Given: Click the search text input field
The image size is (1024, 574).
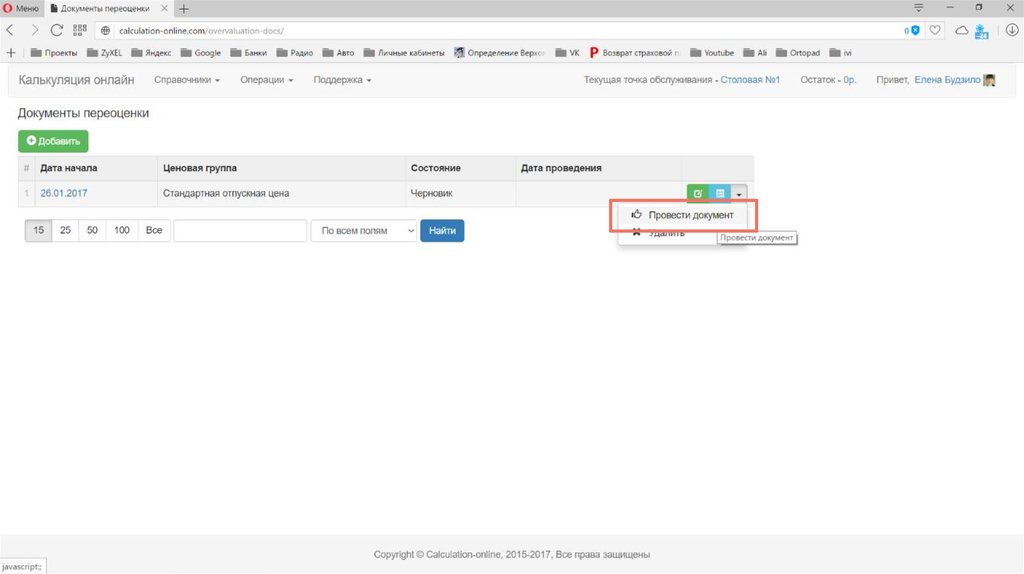Looking at the screenshot, I should [240, 231].
